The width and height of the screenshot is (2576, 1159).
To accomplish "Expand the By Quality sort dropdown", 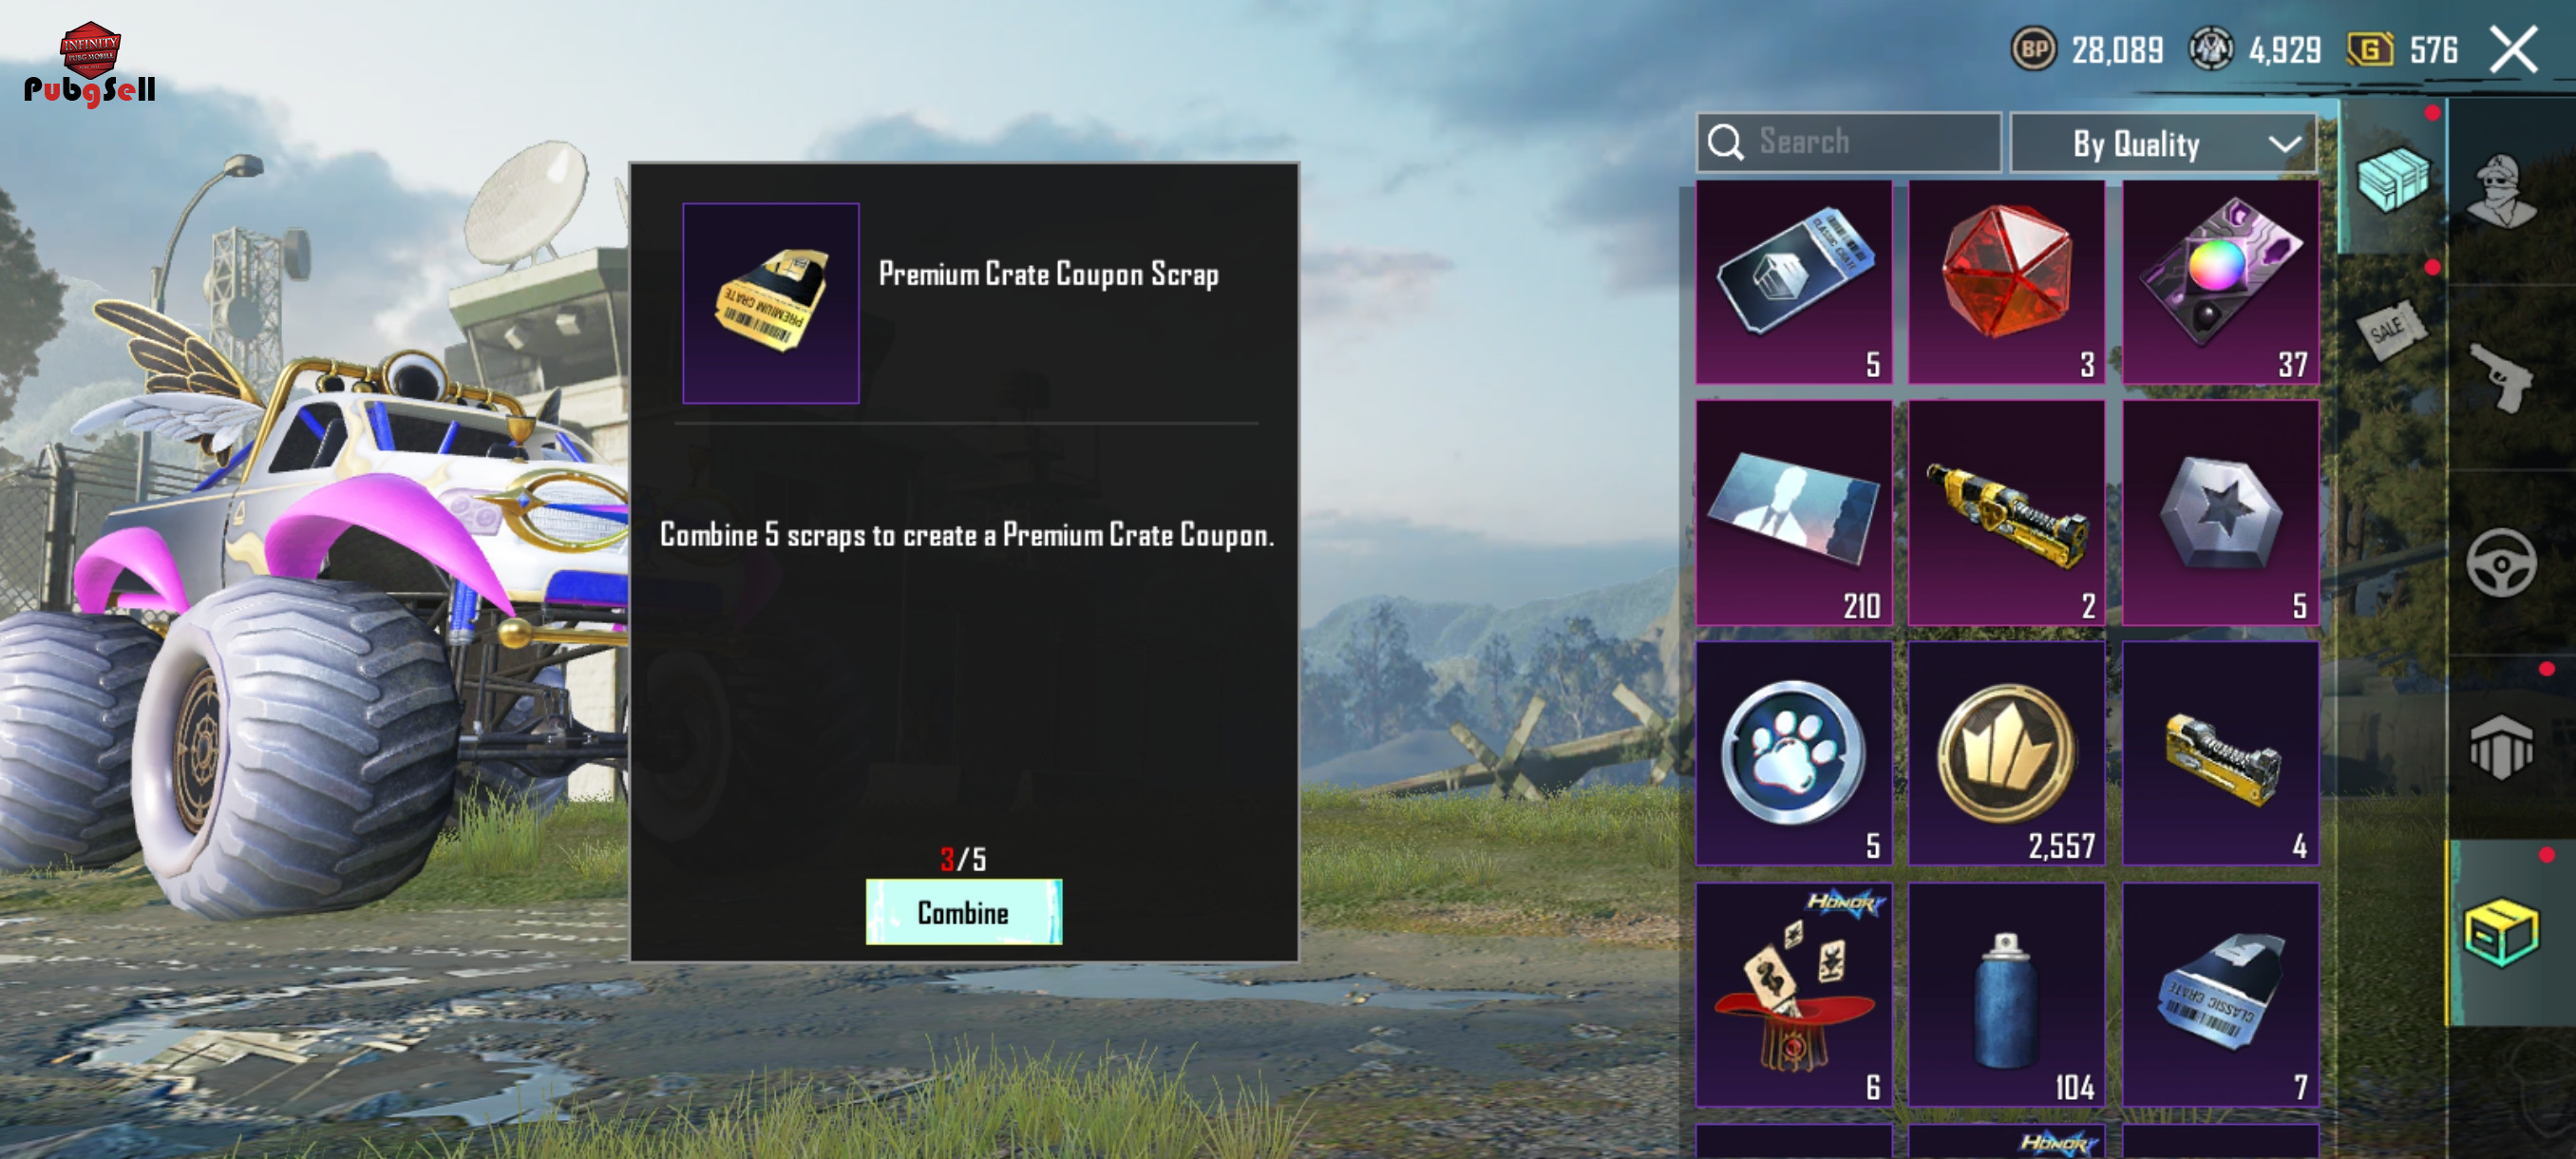I will [x=2163, y=143].
